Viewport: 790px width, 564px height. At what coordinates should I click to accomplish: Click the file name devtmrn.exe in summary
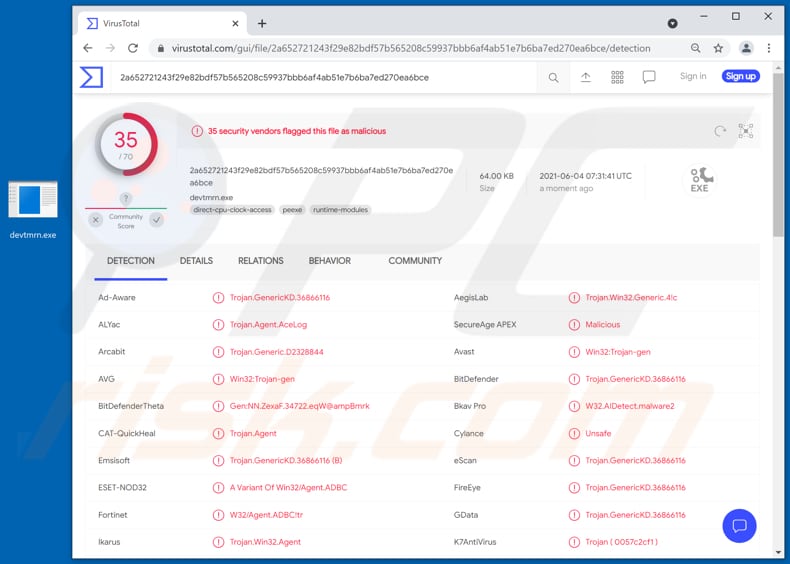pyautogui.click(x=211, y=198)
